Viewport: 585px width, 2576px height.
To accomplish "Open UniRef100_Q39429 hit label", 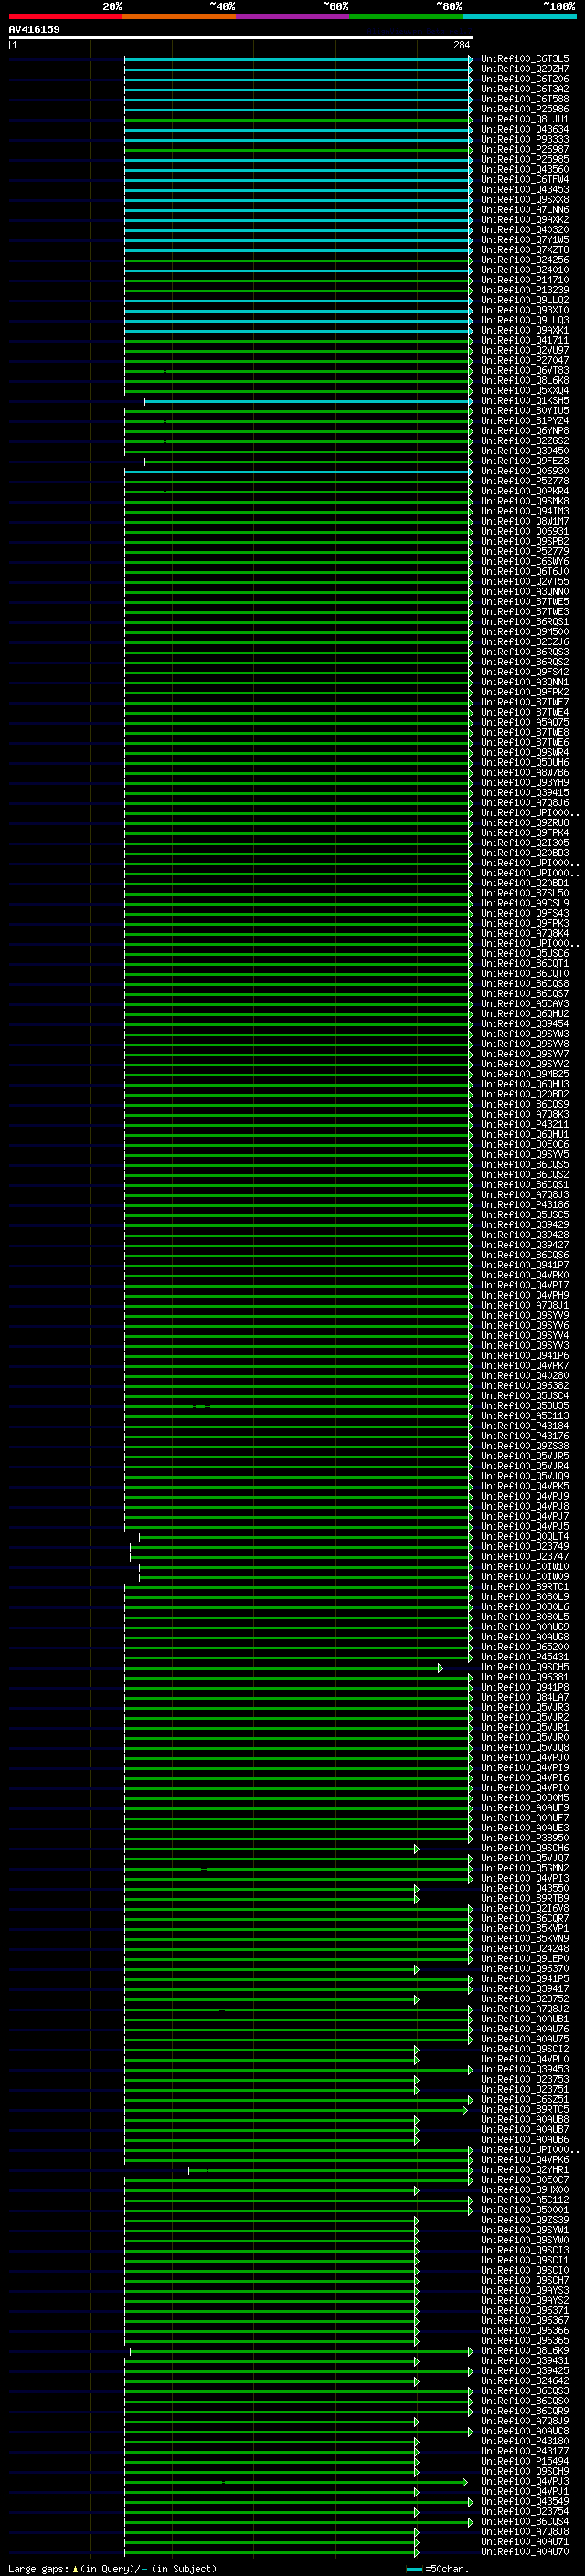I will coord(525,1225).
